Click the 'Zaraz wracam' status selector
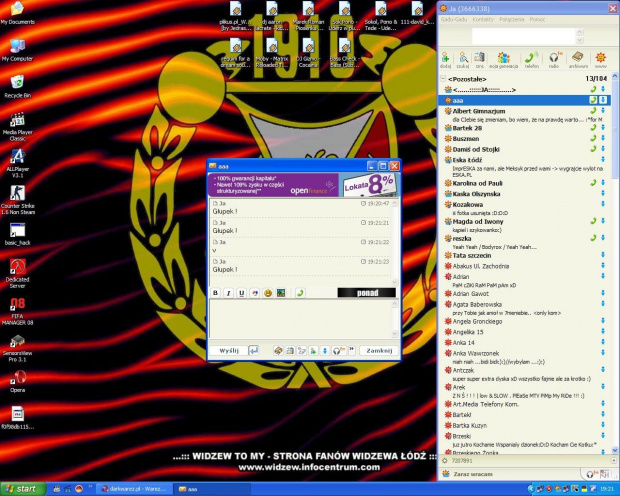The width and height of the screenshot is (620, 496). [x=473, y=474]
